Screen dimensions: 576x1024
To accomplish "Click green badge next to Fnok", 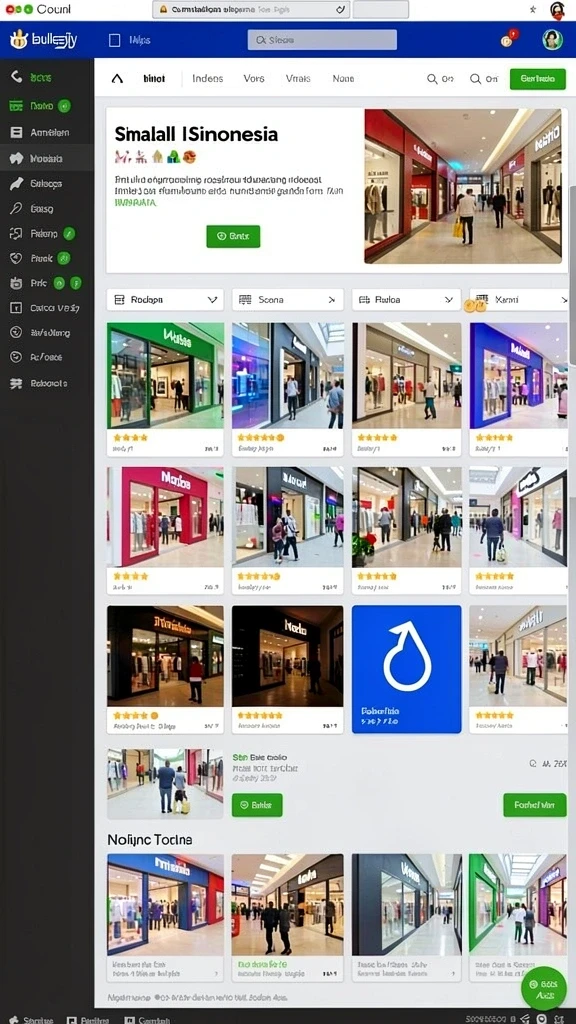I will pos(63,259).
